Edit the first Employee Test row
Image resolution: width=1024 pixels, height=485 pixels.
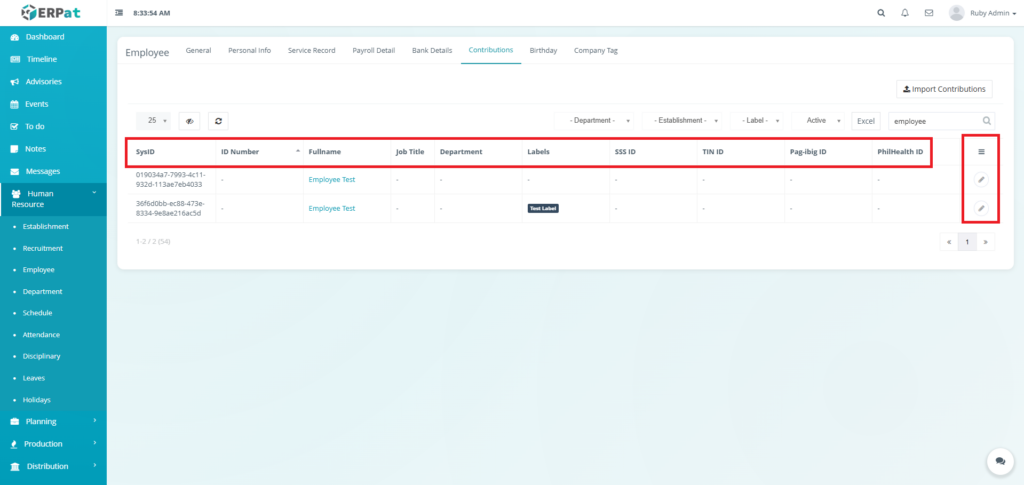click(x=981, y=180)
